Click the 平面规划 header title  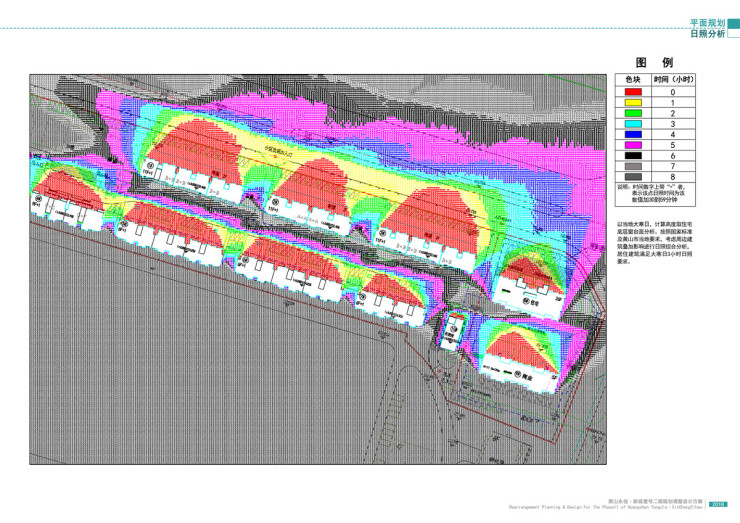pyautogui.click(x=707, y=22)
